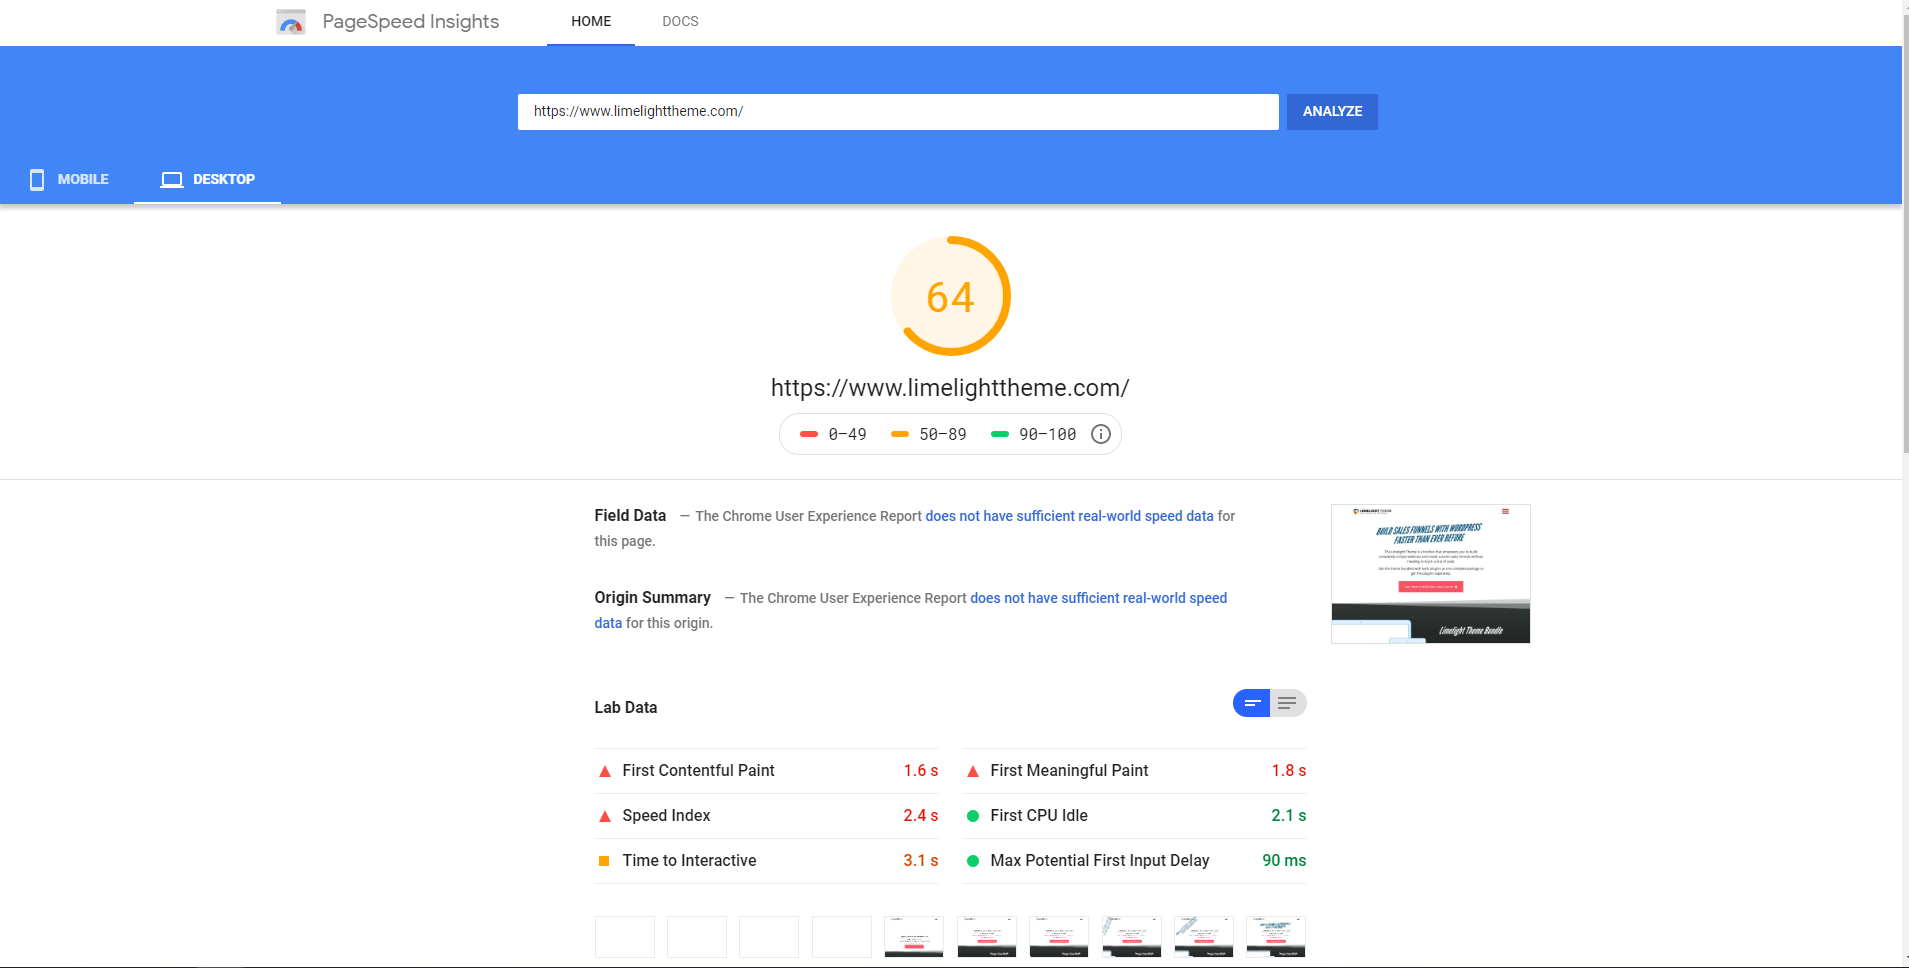This screenshot has height=968, width=1909.
Task: Click the 1.8 s value
Action: pos(1289,771)
